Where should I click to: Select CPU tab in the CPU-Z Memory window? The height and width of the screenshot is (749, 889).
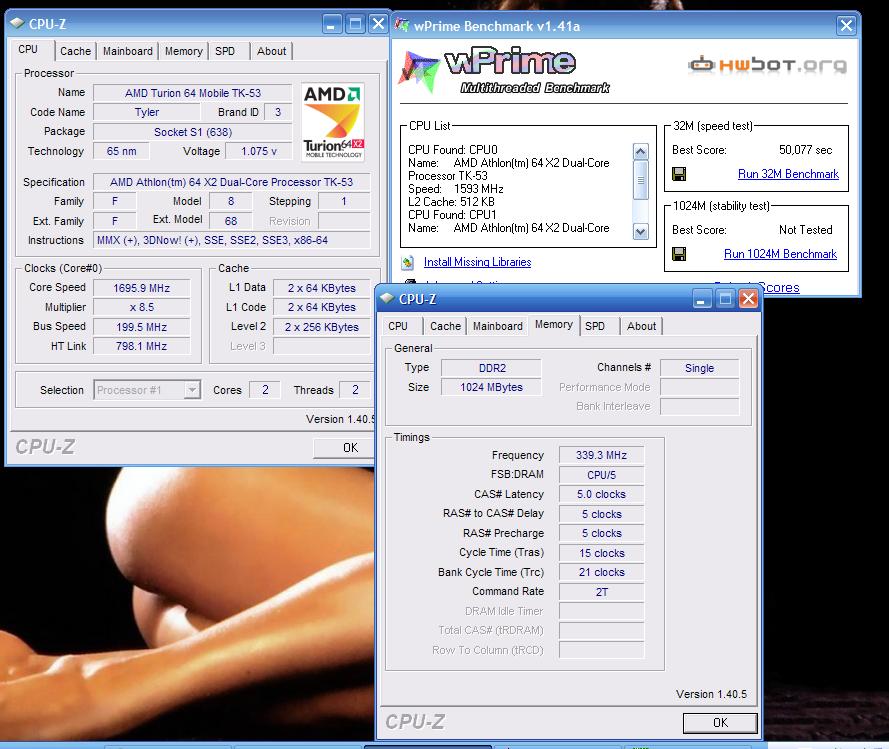398,326
